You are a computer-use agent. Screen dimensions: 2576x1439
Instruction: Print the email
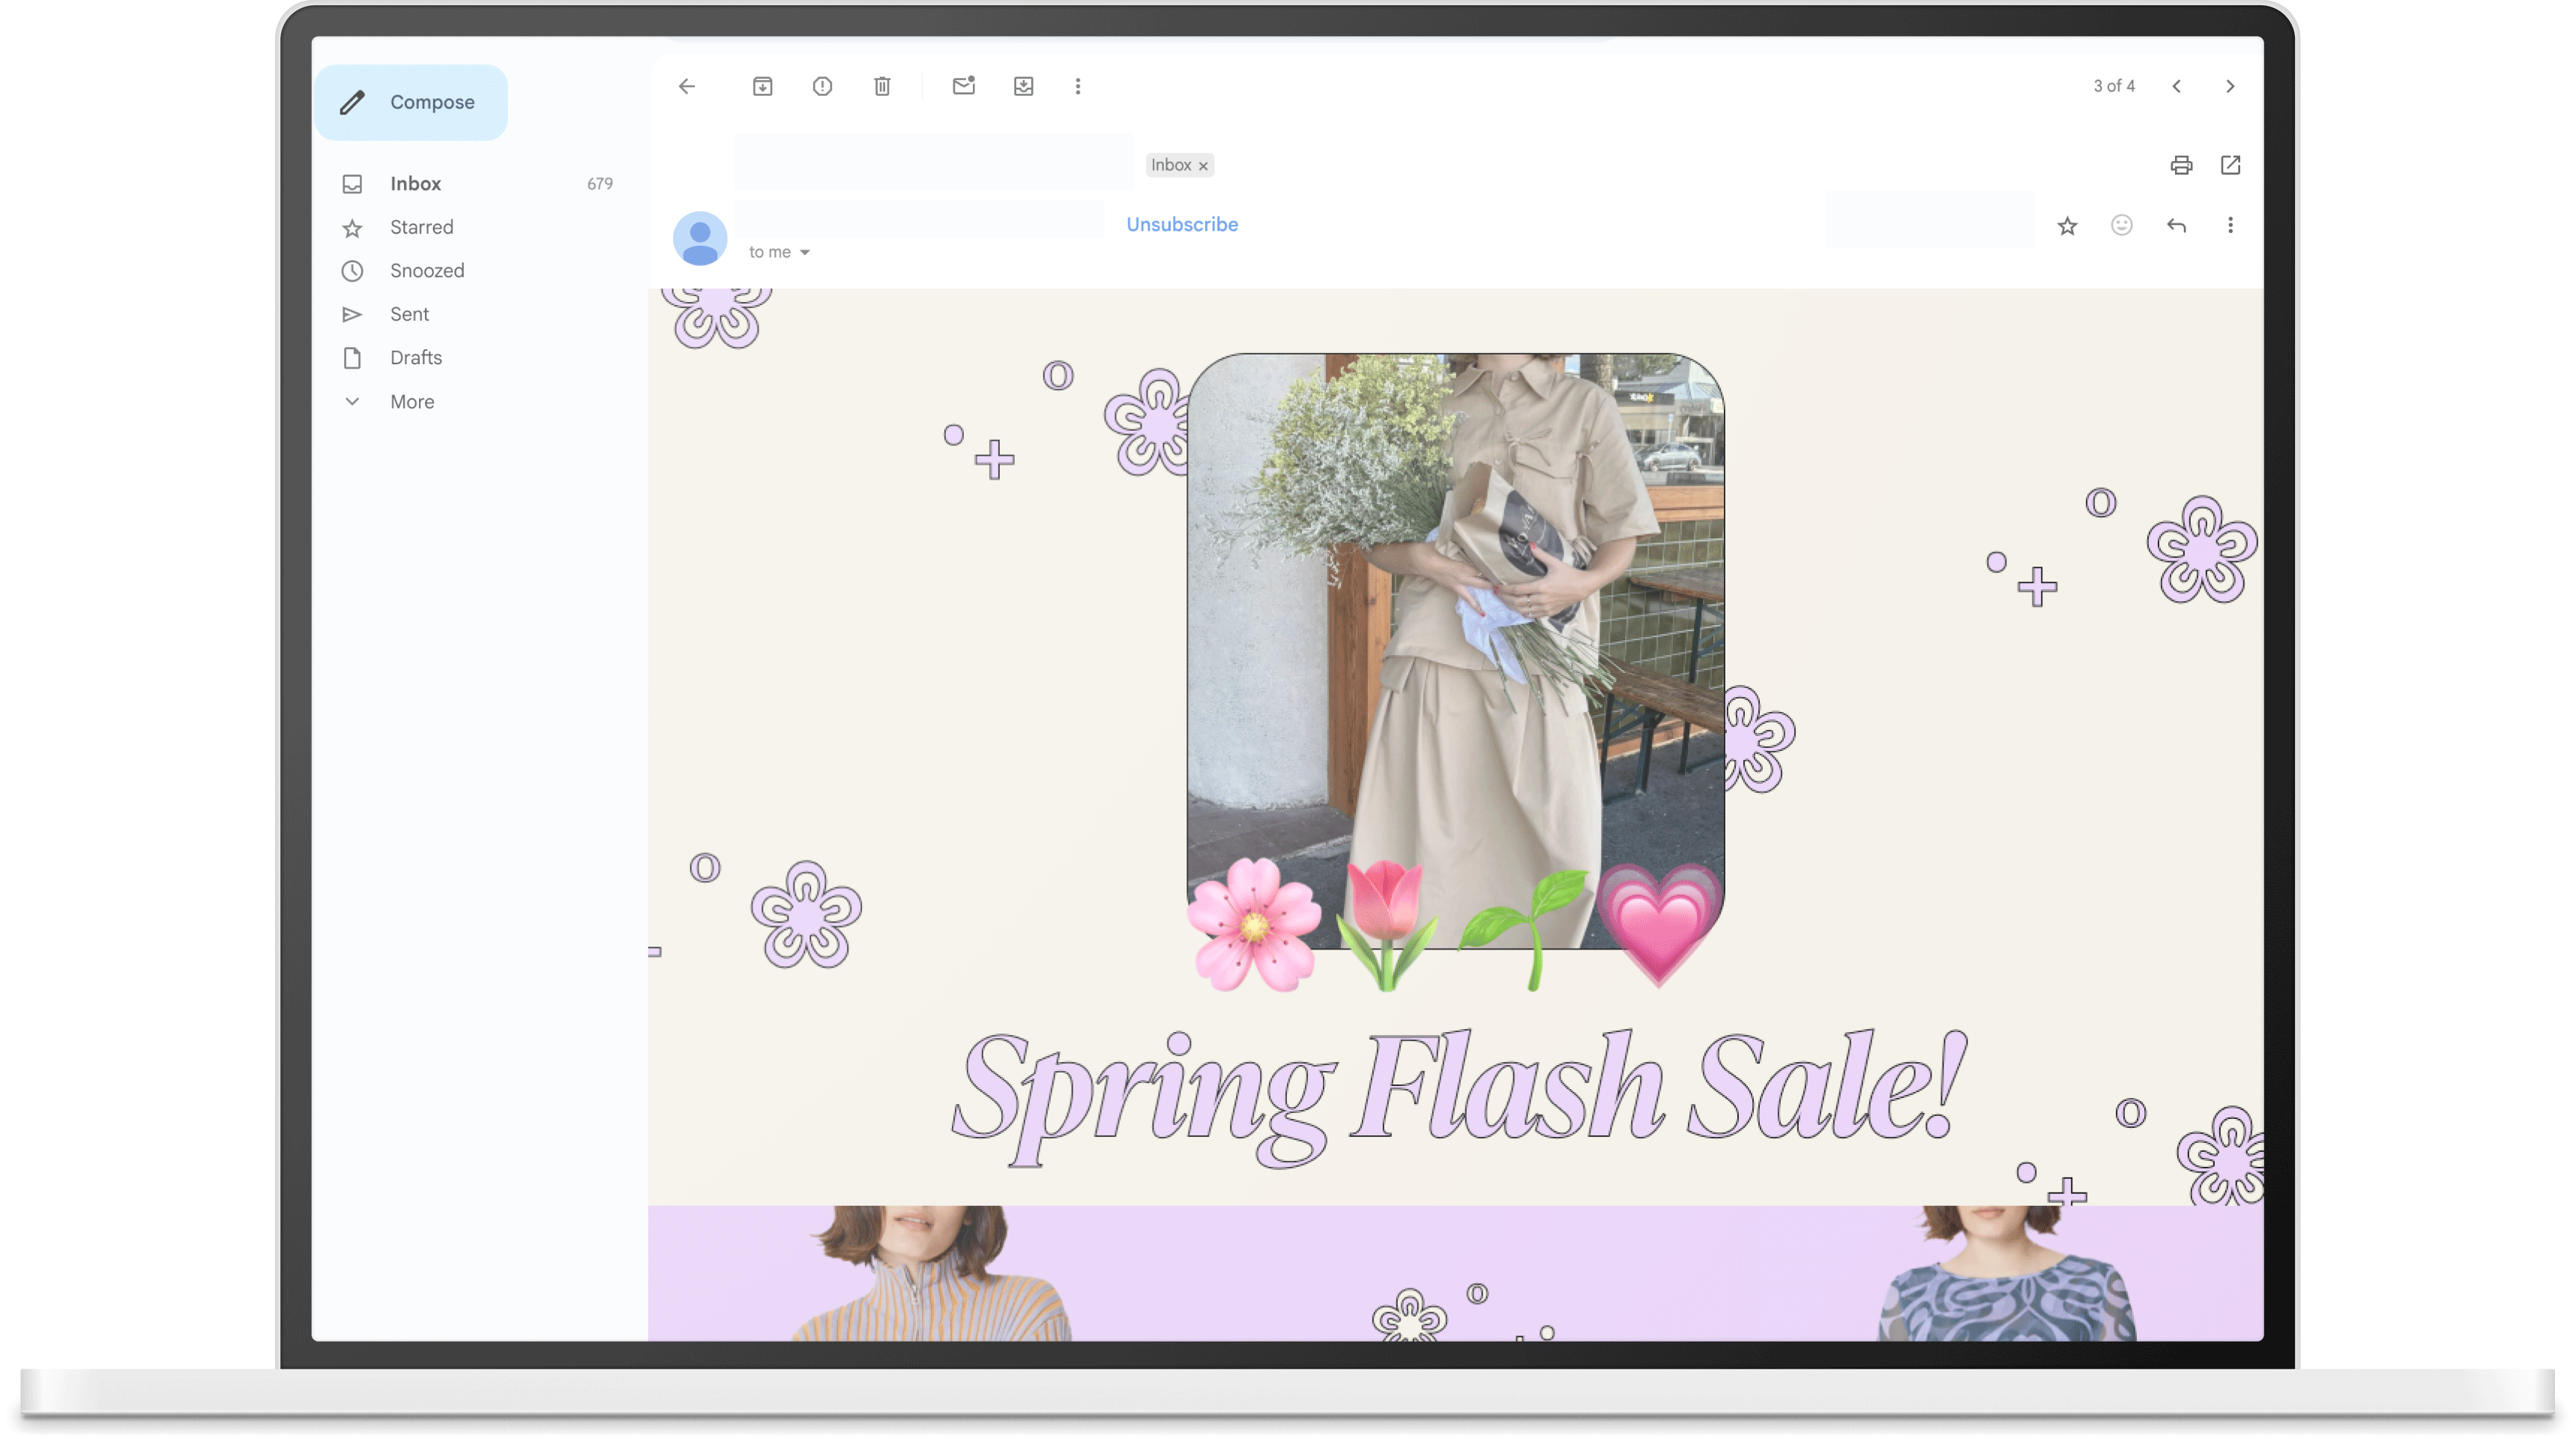pyautogui.click(x=2181, y=165)
